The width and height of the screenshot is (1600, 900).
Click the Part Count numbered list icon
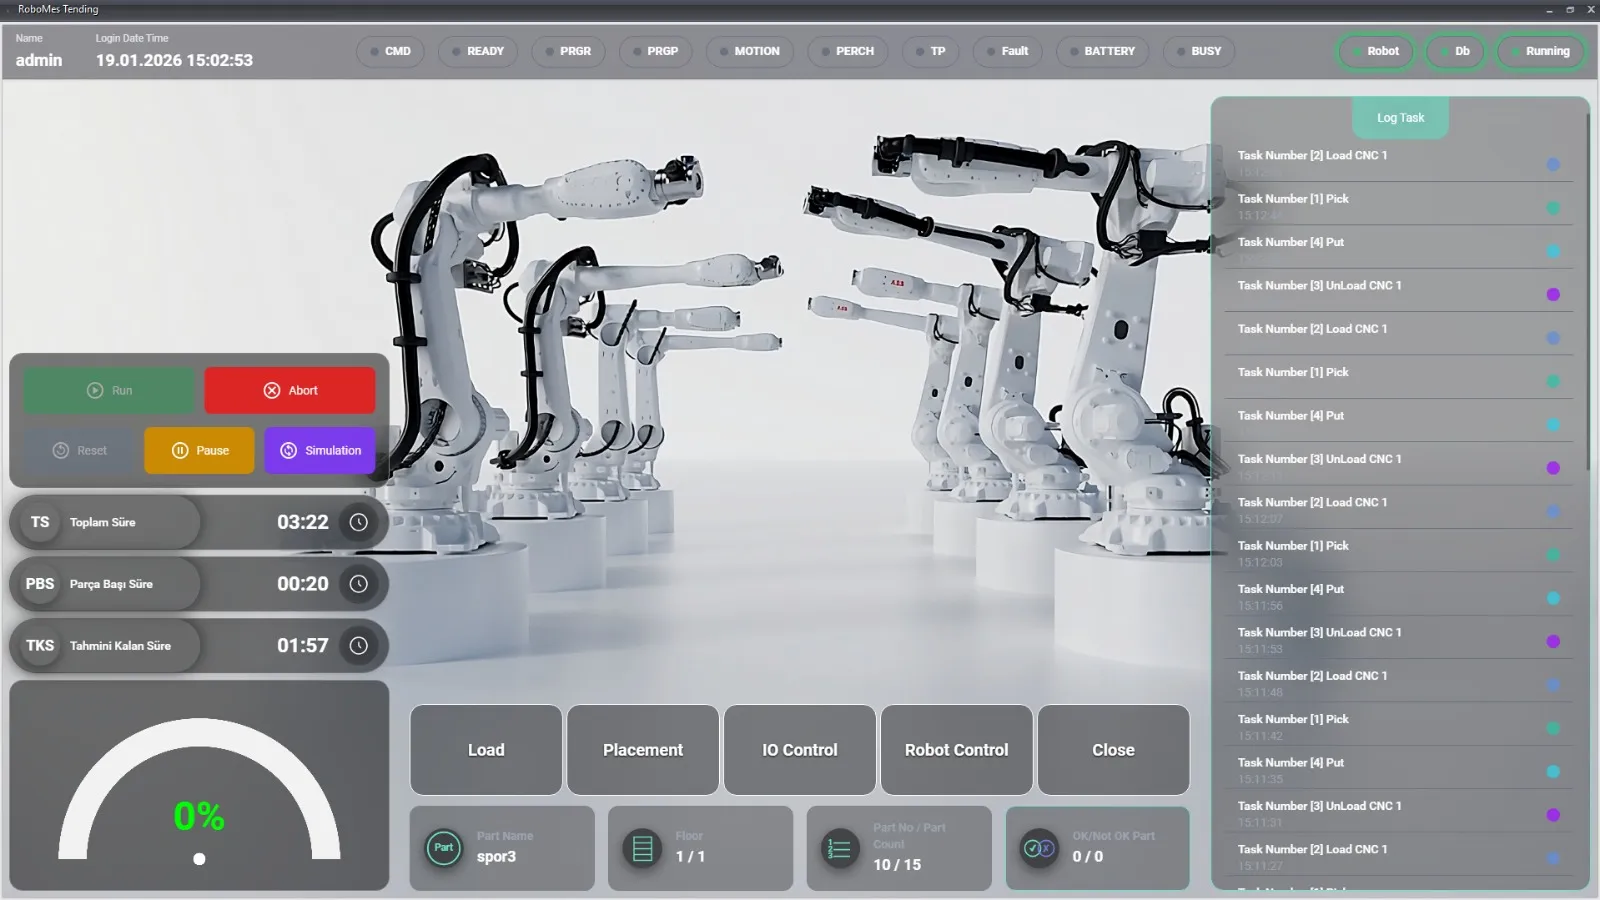pyautogui.click(x=840, y=849)
